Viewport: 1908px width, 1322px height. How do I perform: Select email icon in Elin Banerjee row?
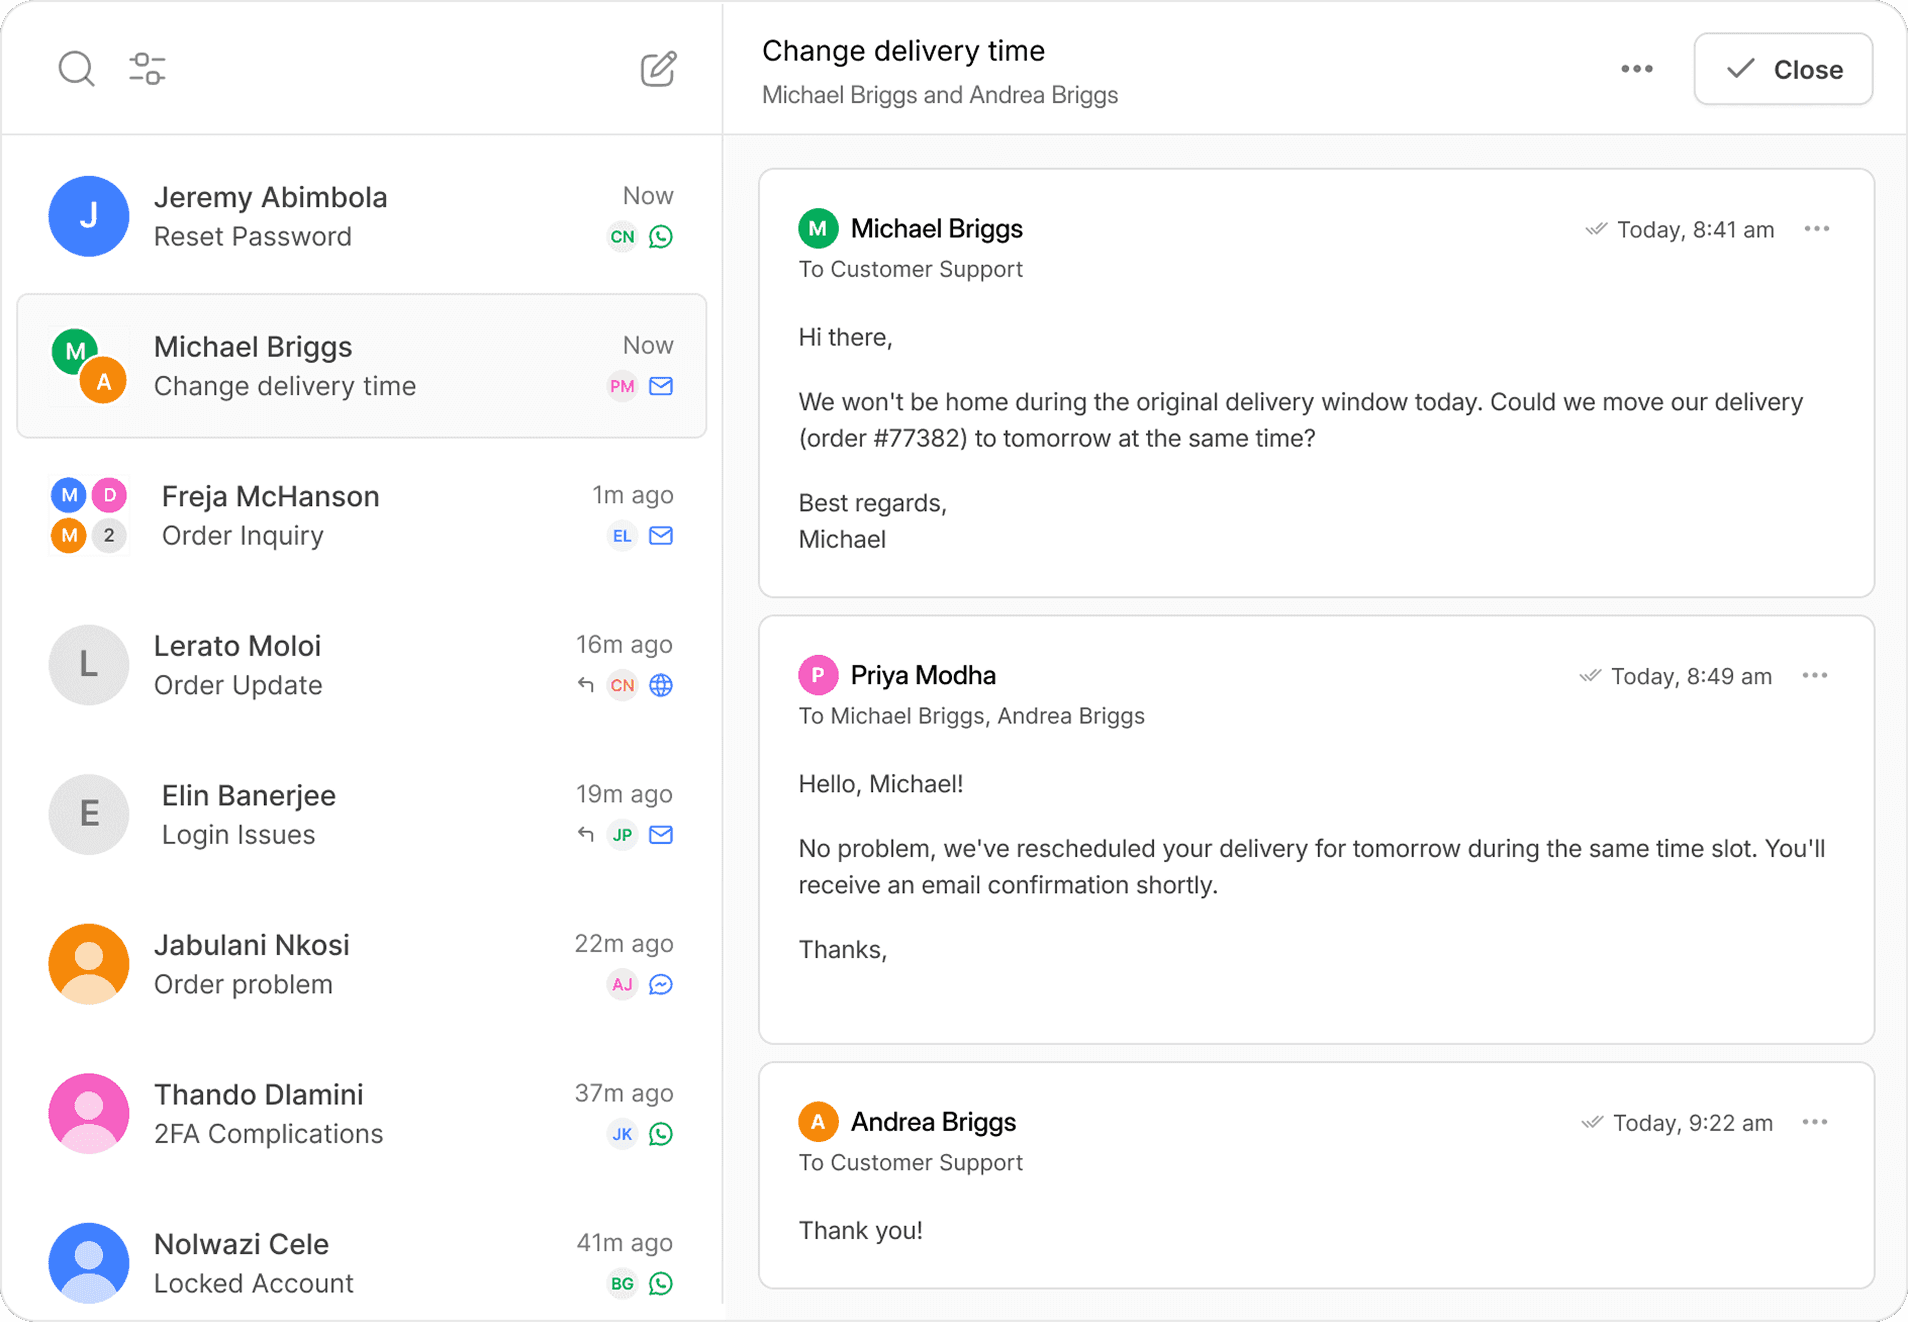pyautogui.click(x=661, y=835)
